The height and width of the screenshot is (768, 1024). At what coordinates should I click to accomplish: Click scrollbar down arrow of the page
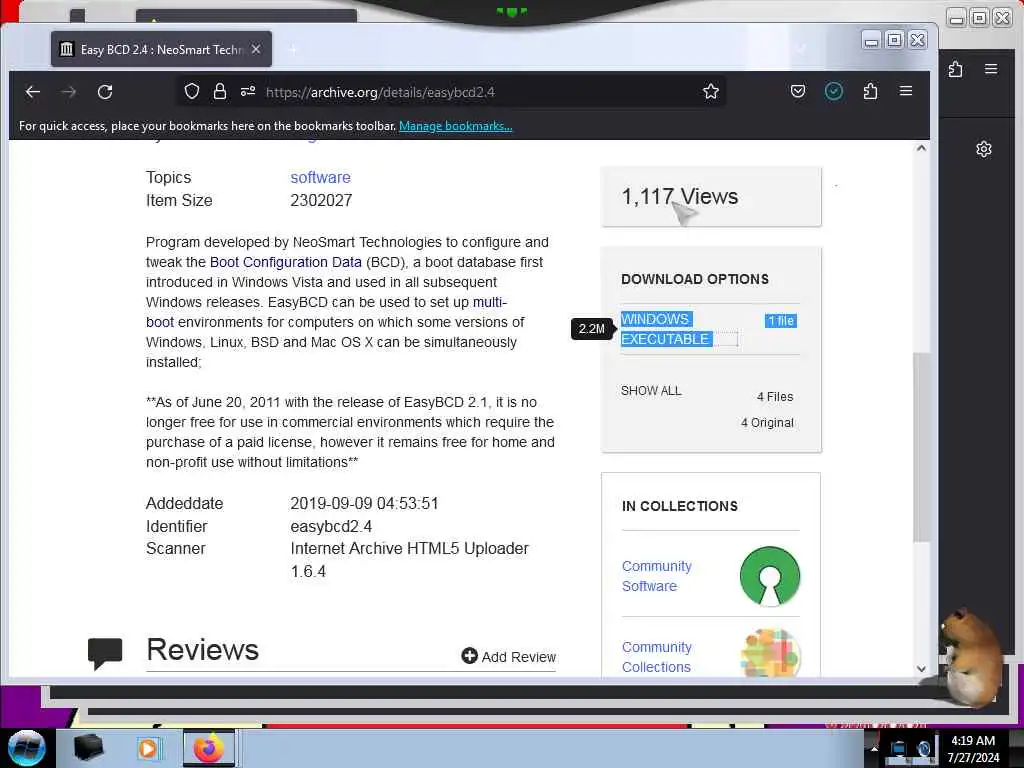click(x=921, y=668)
